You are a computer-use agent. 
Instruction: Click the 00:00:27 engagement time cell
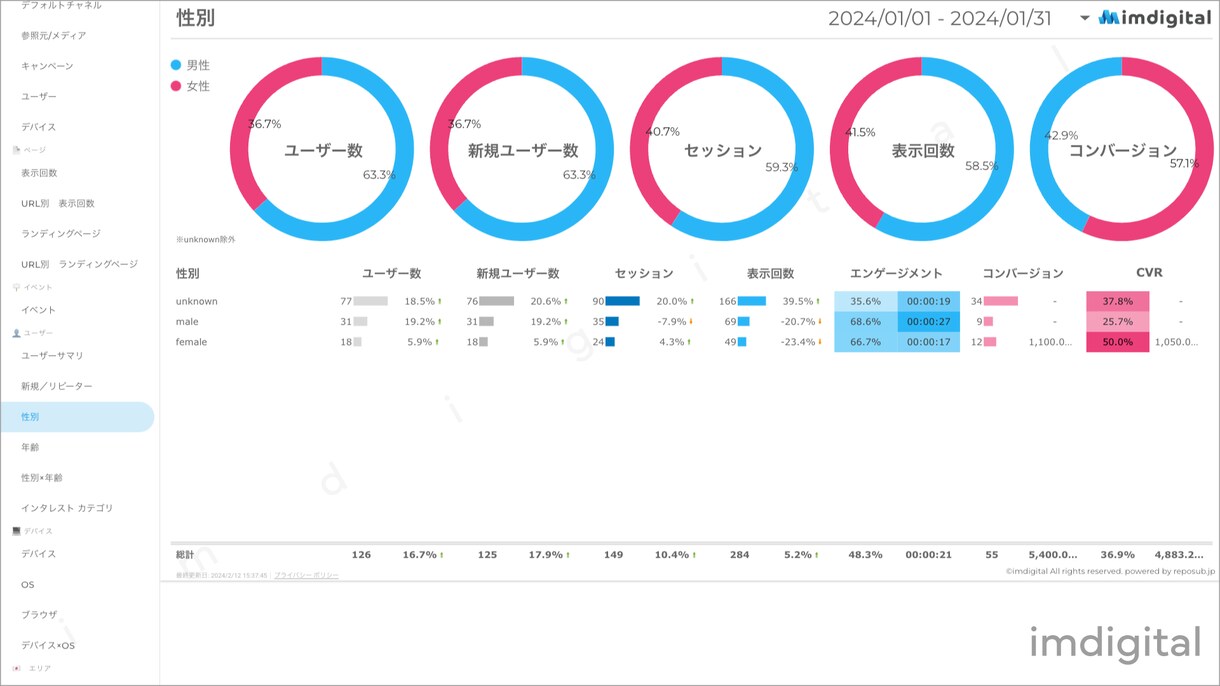(928, 322)
